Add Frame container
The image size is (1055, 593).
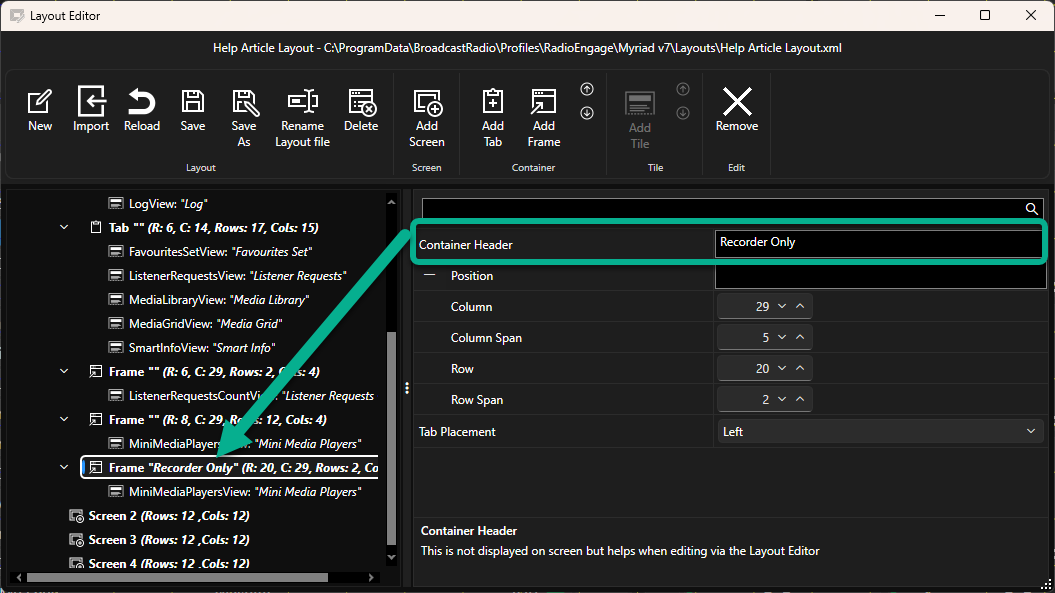click(x=544, y=118)
